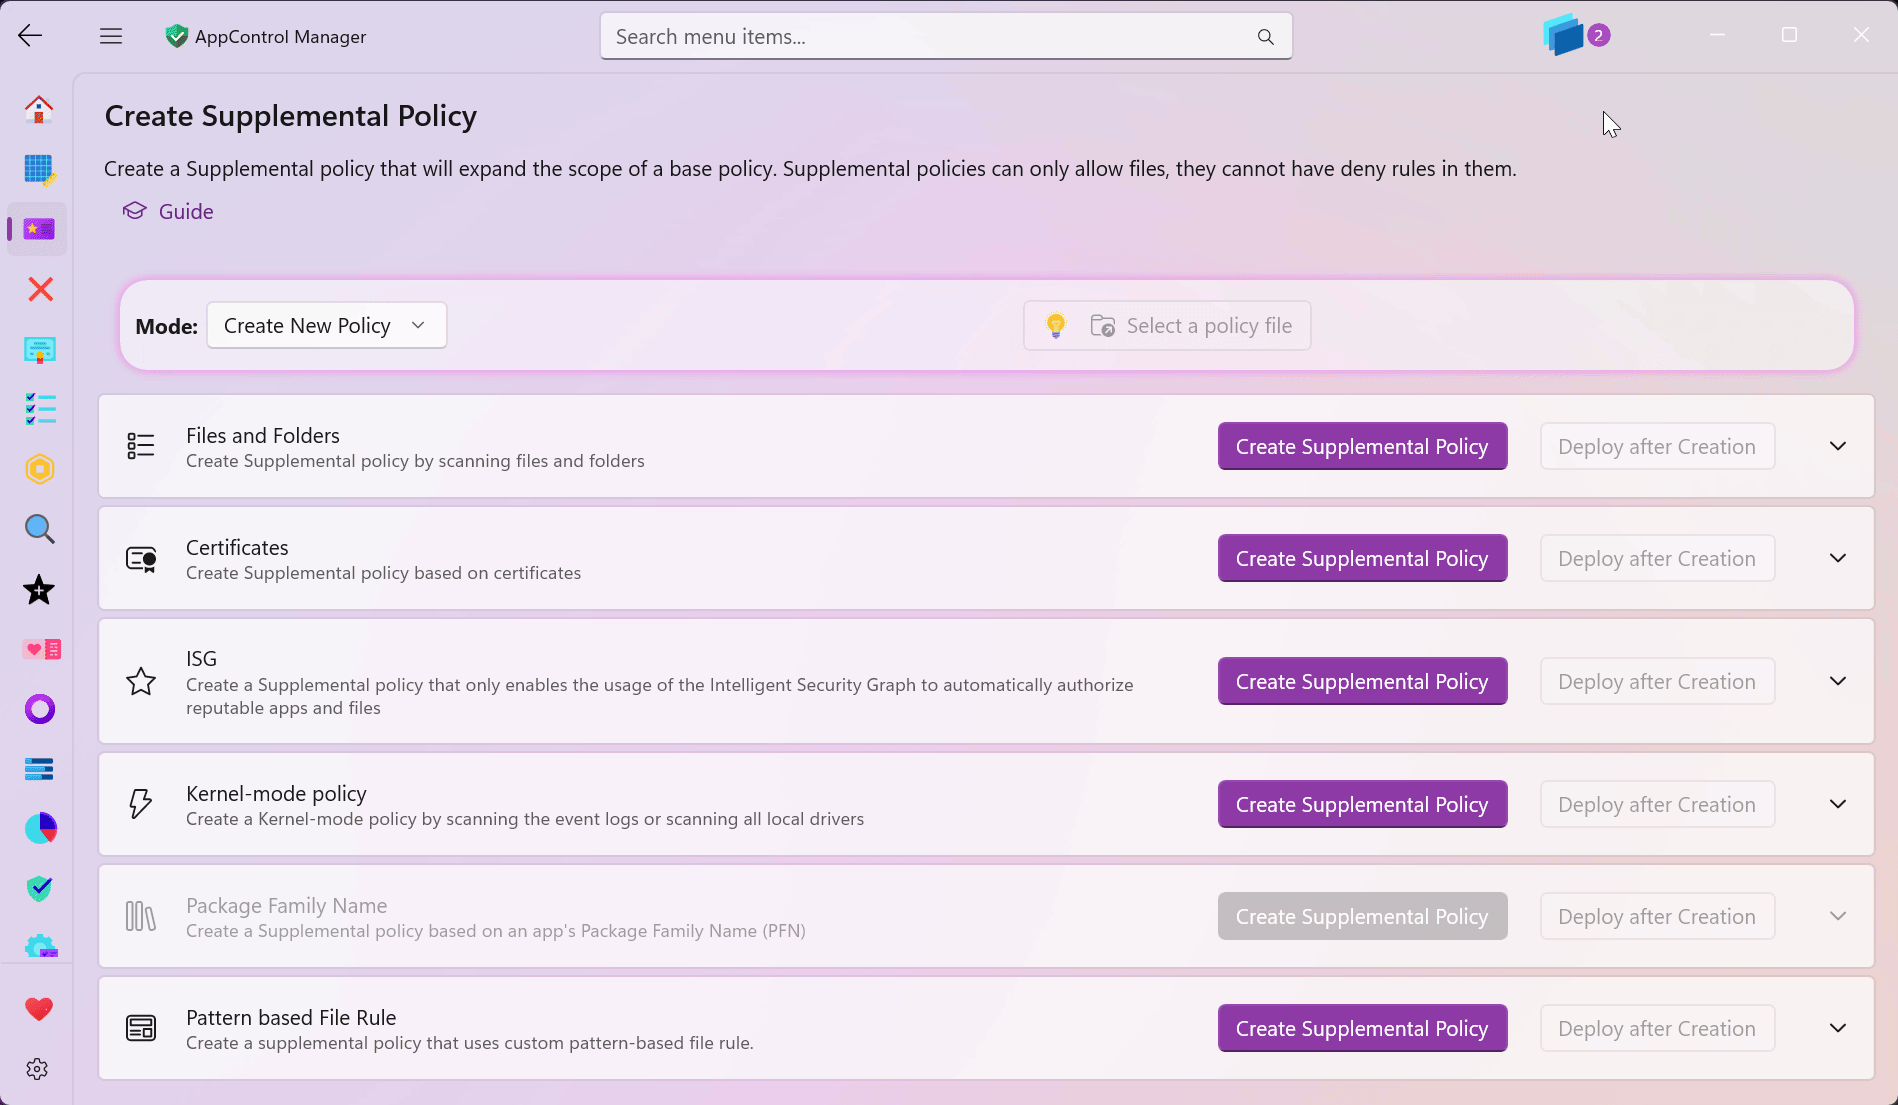This screenshot has width=1898, height=1105.
Task: Create Supplemental Policy for Package Family Name
Action: 1362,916
